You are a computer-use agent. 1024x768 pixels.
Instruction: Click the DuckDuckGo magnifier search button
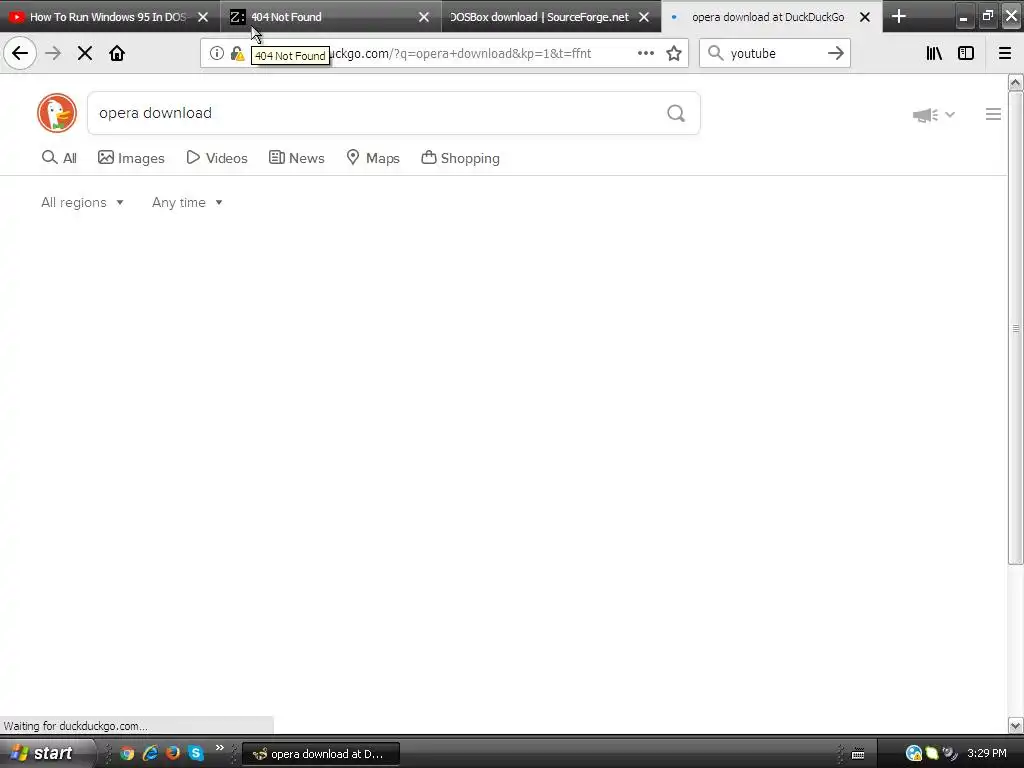(x=676, y=113)
